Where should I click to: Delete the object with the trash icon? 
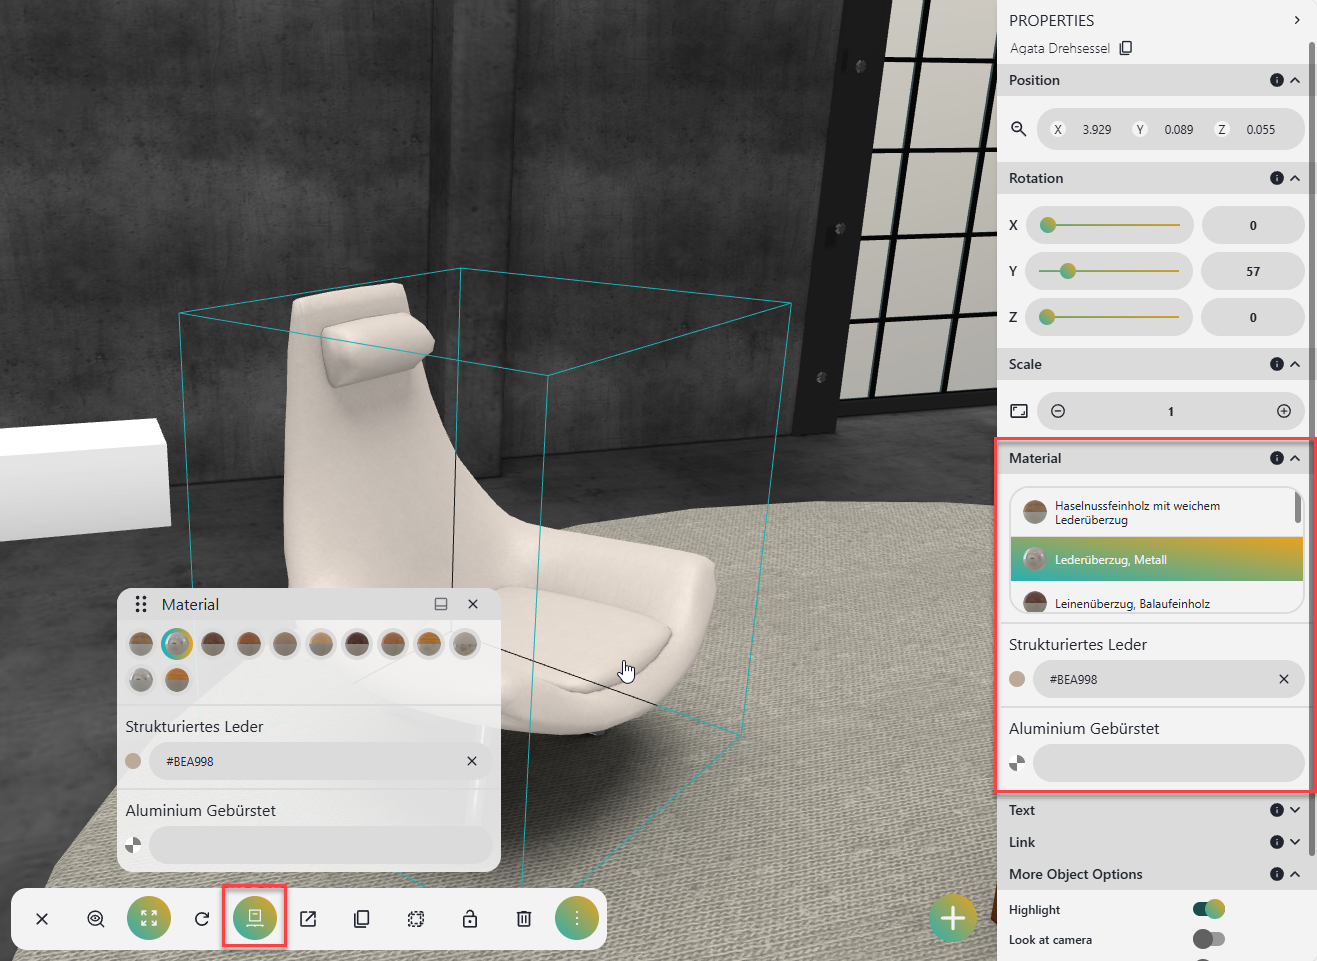tap(524, 919)
